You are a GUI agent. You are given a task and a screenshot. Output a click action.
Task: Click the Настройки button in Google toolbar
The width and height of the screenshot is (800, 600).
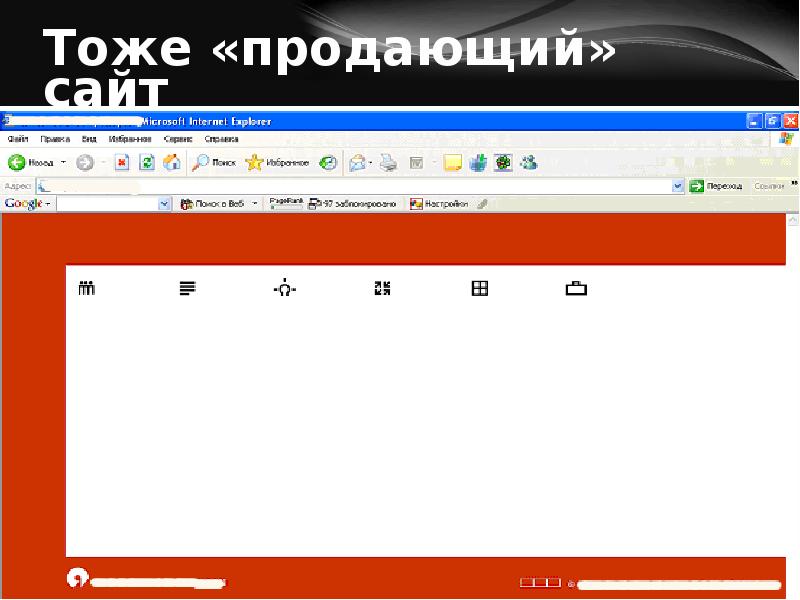[439, 204]
